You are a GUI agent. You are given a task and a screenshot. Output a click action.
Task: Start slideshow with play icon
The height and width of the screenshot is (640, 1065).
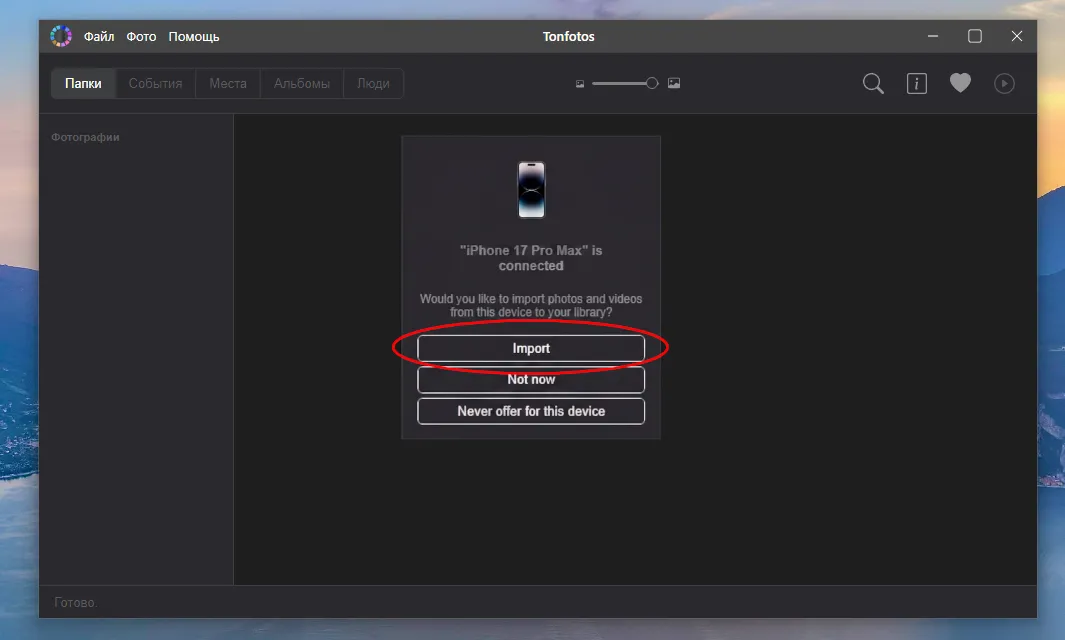1005,84
